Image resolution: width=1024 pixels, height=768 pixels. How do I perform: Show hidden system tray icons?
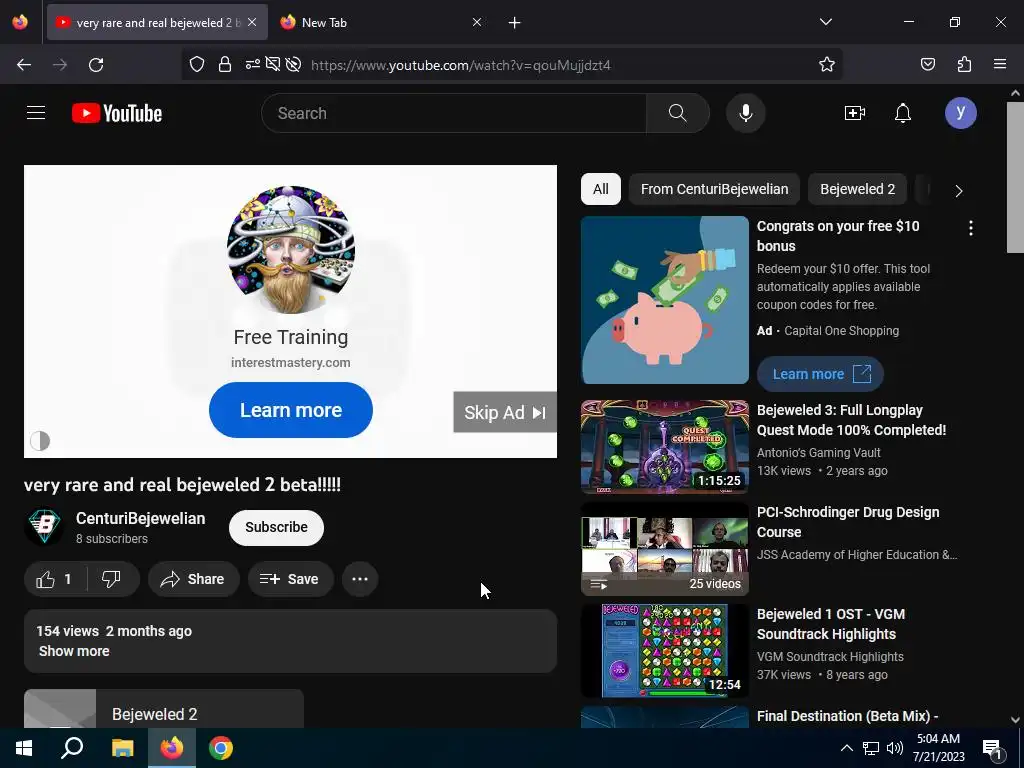(x=846, y=748)
